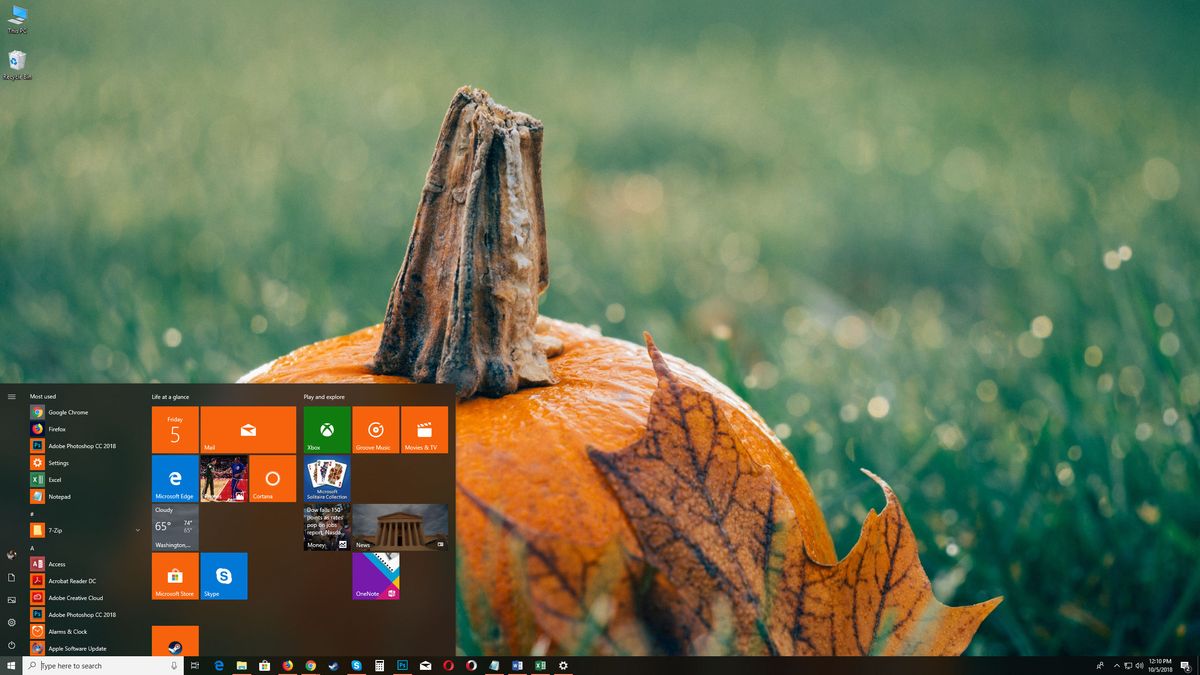
Task: Click the volume icon in system tray
Action: coord(1140,665)
